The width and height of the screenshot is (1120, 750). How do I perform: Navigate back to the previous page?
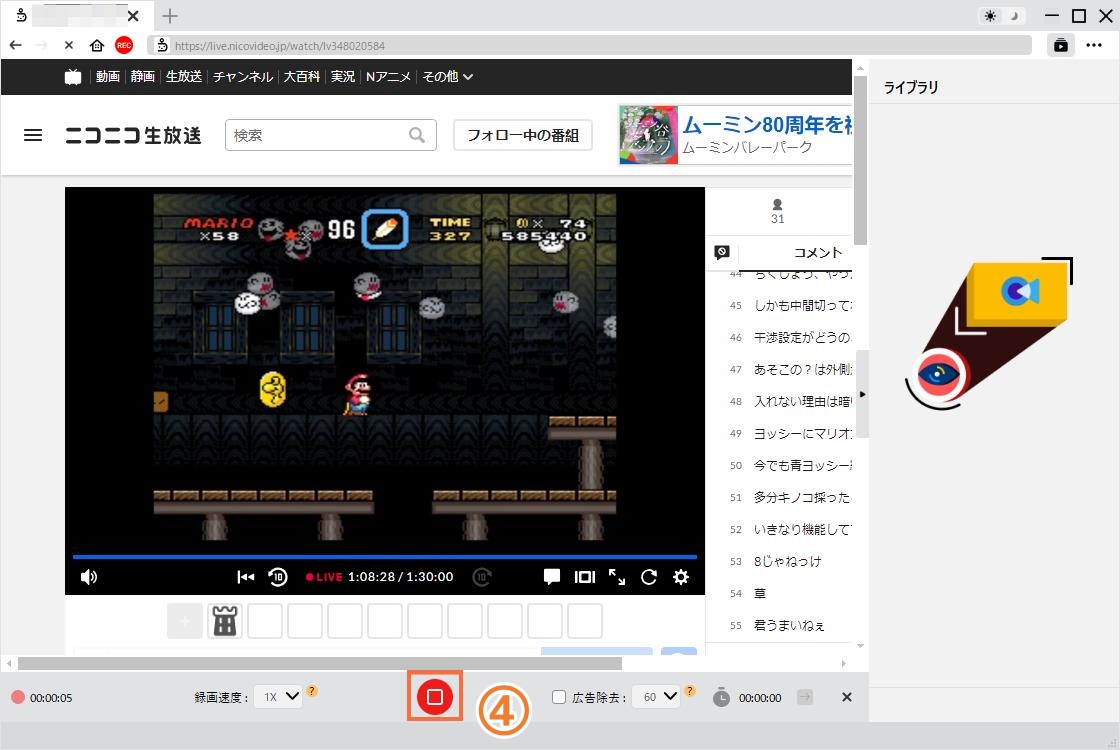coord(16,45)
